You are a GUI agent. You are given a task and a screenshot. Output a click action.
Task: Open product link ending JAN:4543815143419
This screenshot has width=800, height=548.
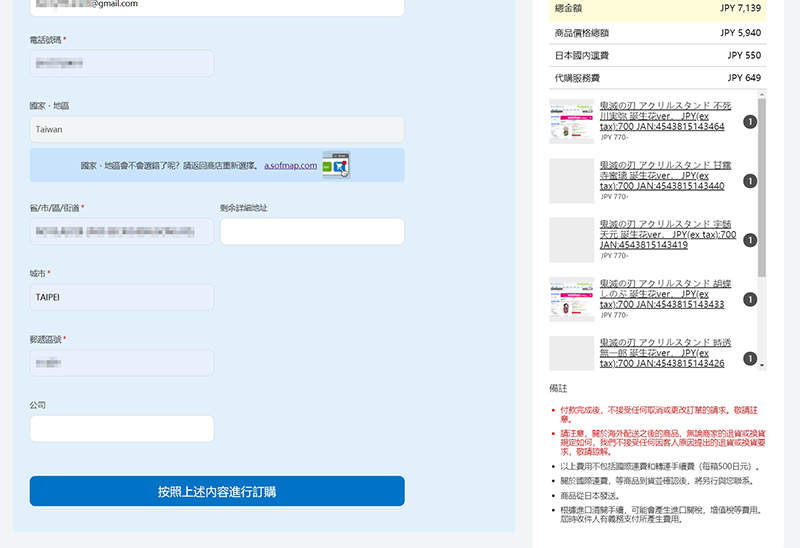[668, 234]
